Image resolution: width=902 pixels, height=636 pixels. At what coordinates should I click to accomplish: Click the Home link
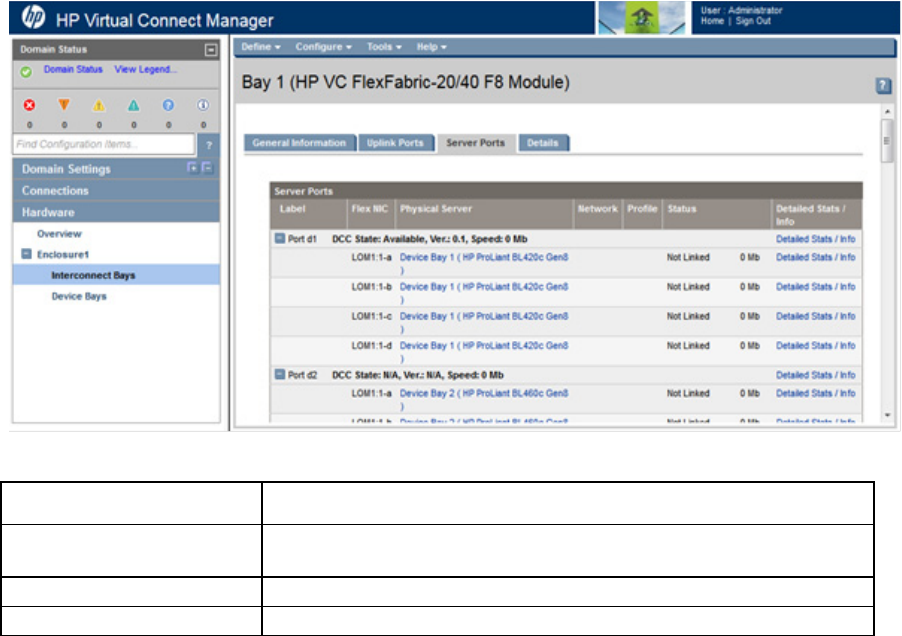tap(712, 21)
